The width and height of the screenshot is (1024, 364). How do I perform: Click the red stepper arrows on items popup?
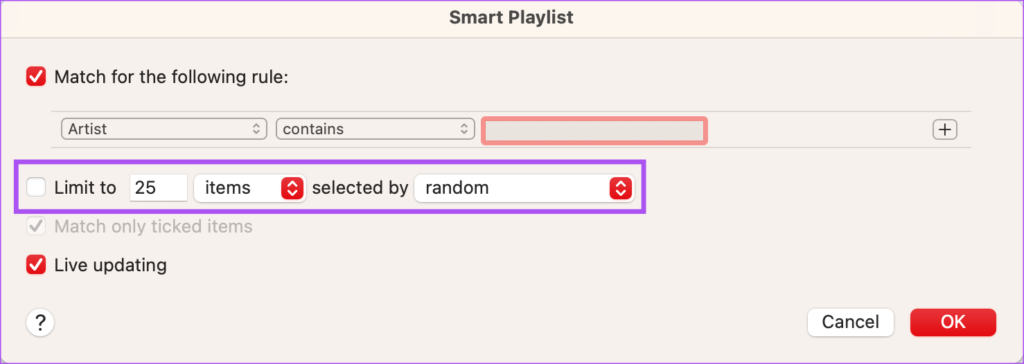tap(292, 188)
